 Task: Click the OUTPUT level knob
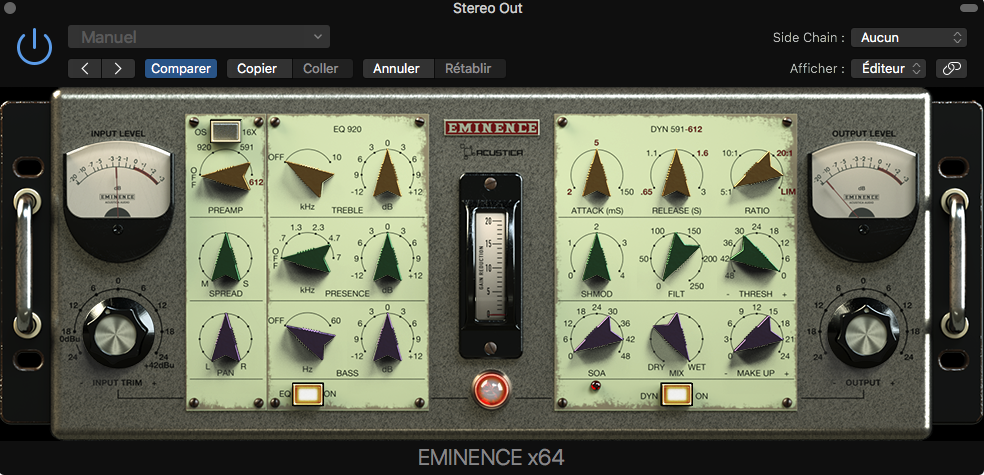pyautogui.click(x=864, y=333)
